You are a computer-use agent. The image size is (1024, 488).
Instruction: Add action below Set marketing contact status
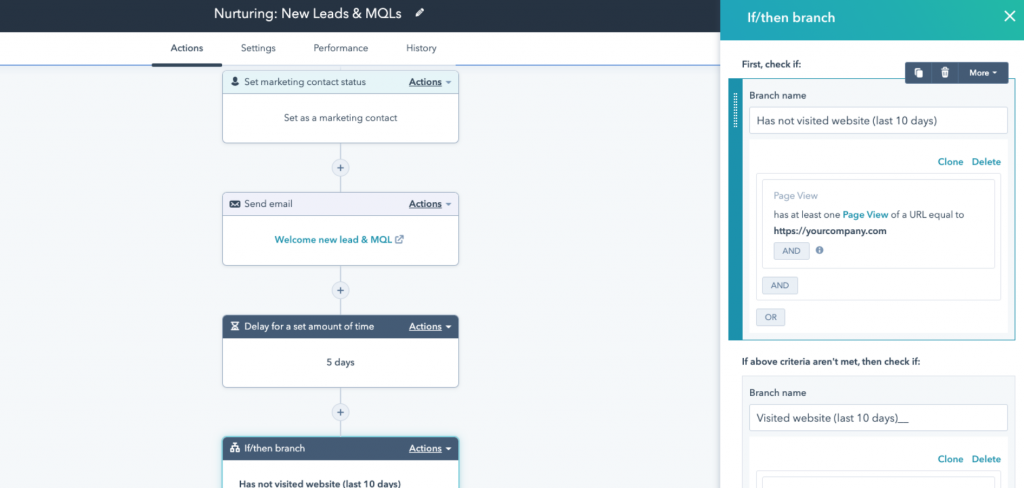click(340, 167)
